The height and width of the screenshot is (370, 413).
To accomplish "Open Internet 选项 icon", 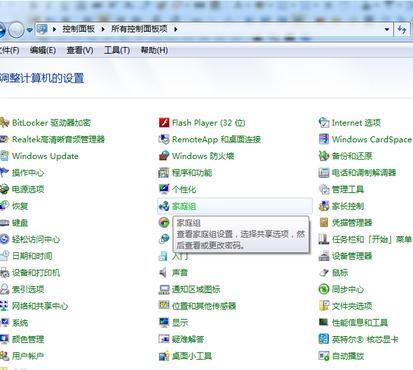I will [324, 123].
